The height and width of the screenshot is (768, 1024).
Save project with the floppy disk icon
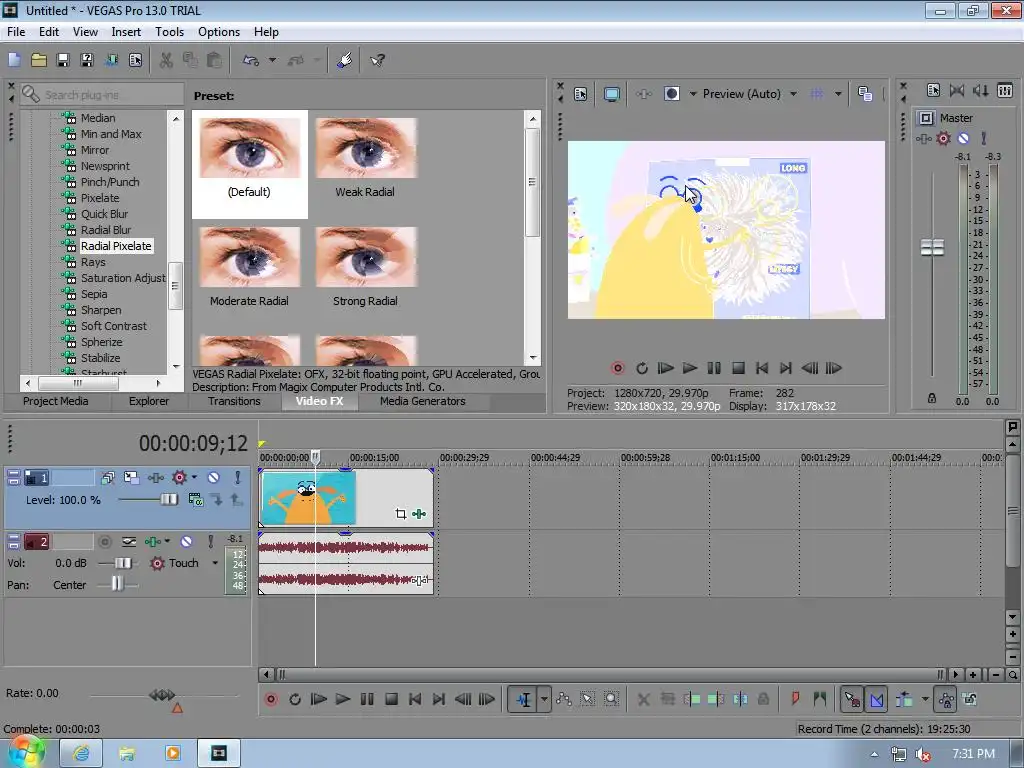63,60
